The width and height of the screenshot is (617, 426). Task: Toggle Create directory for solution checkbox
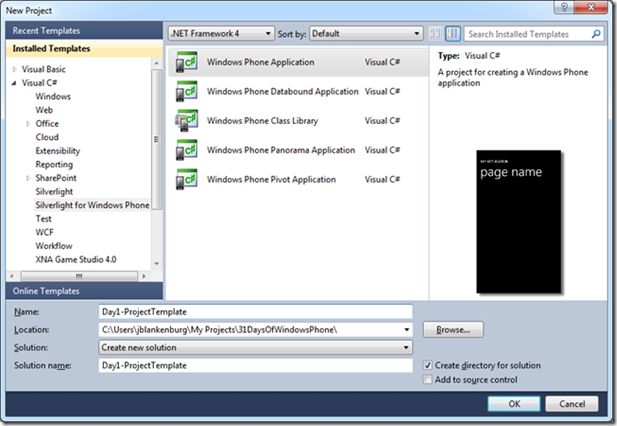428,365
